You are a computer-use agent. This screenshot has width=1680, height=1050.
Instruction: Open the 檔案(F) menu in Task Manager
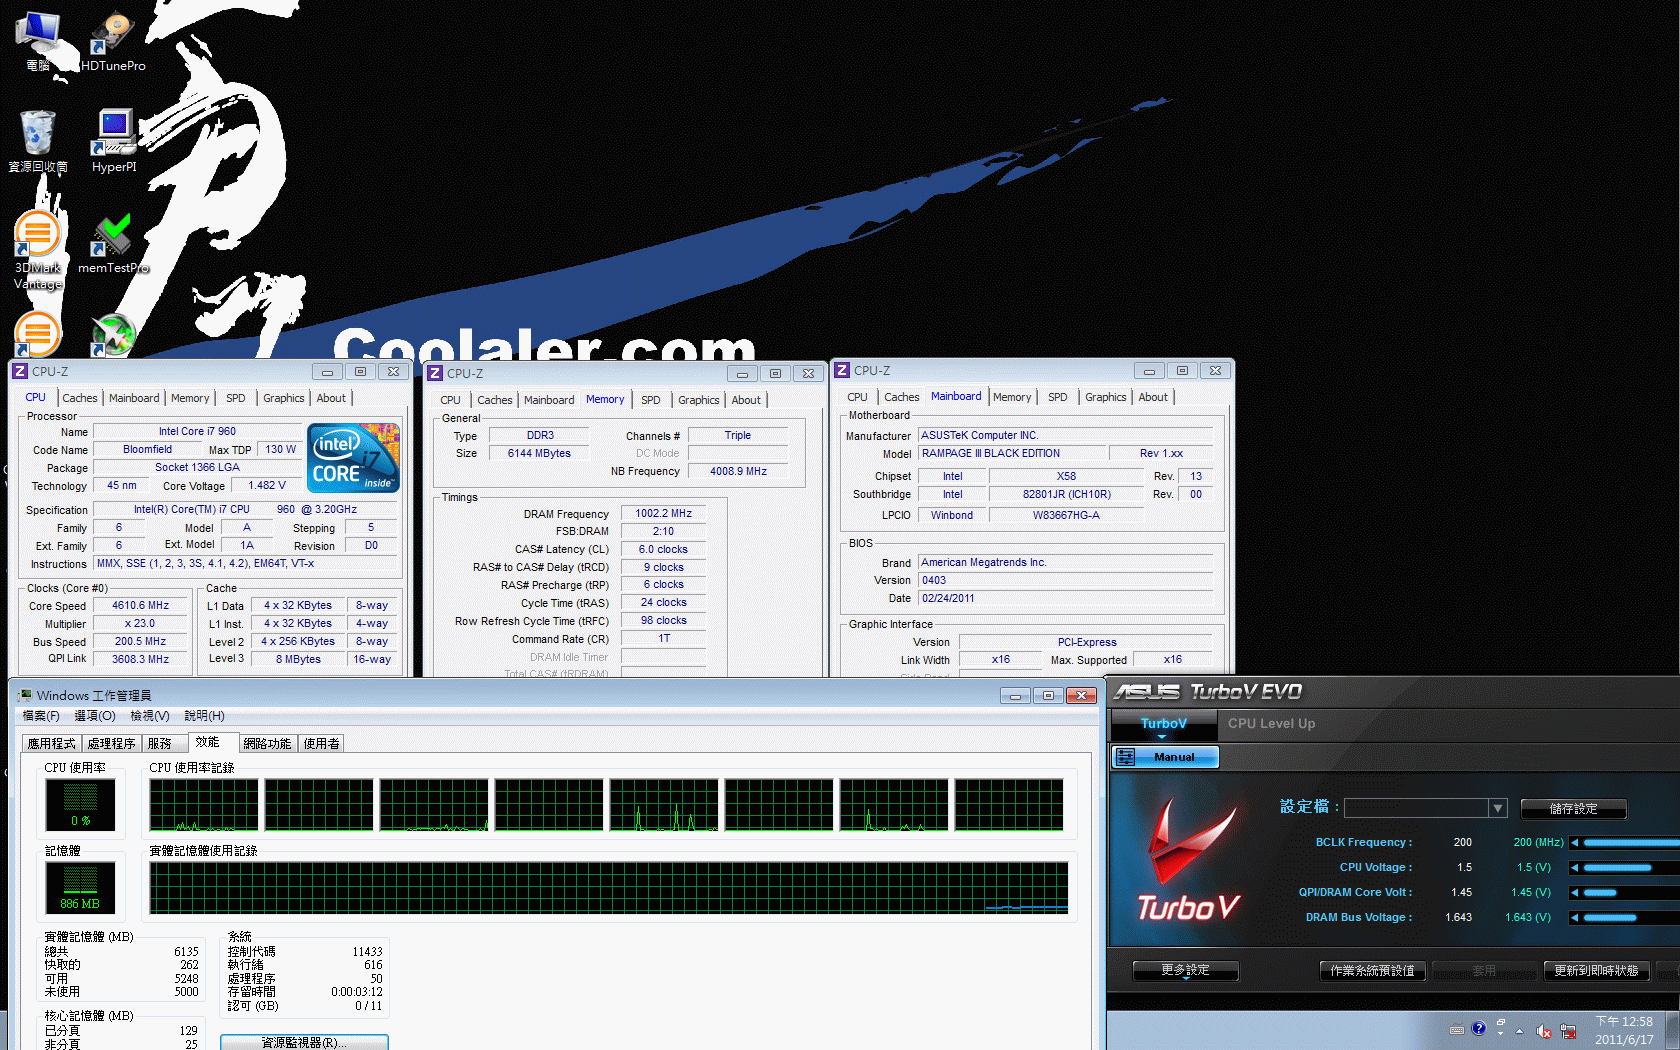coord(41,716)
